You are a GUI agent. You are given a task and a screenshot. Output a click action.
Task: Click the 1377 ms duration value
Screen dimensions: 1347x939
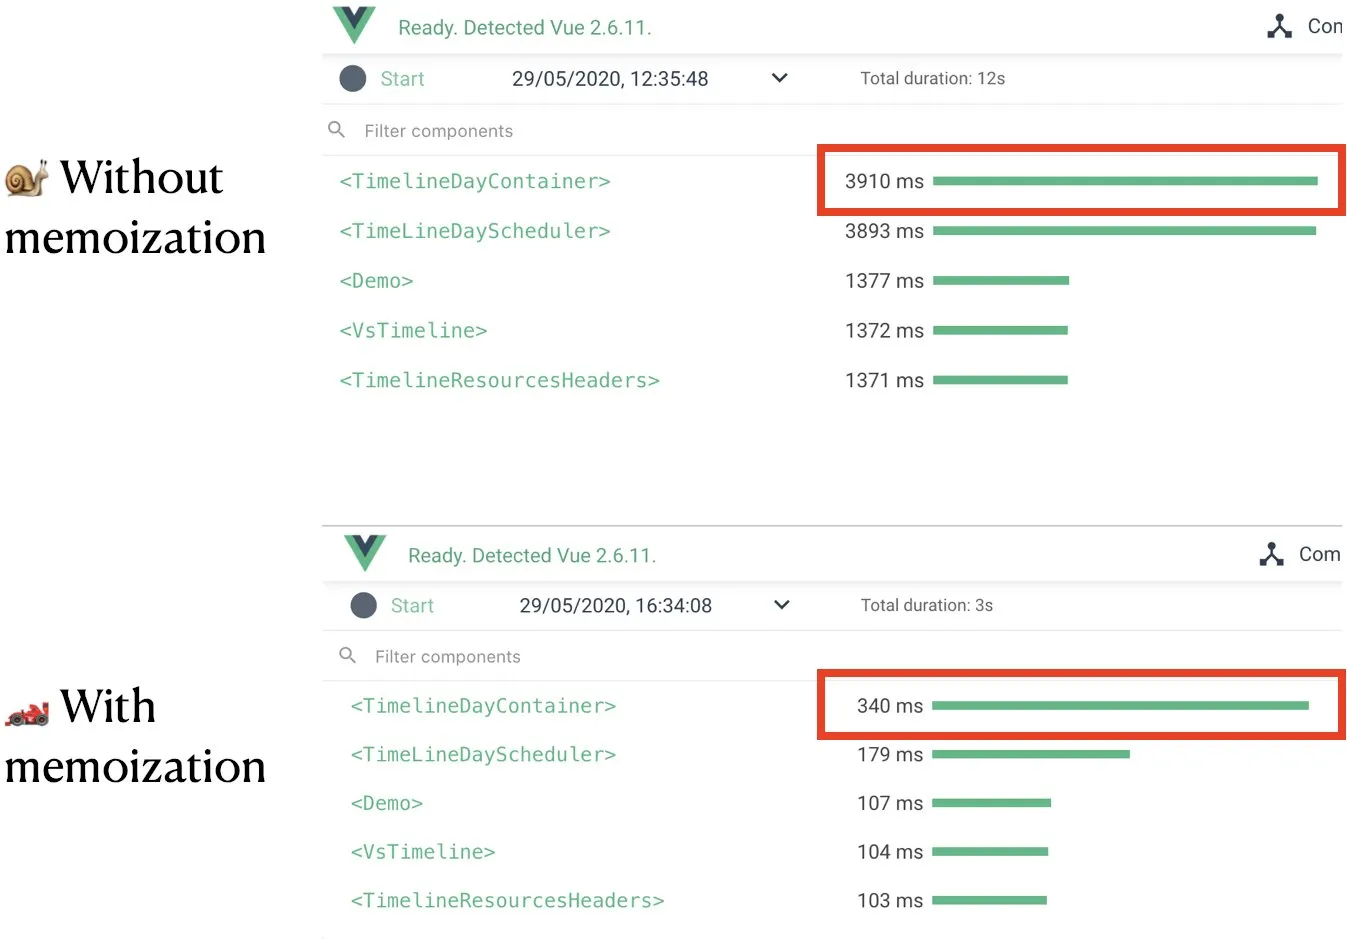pos(884,281)
